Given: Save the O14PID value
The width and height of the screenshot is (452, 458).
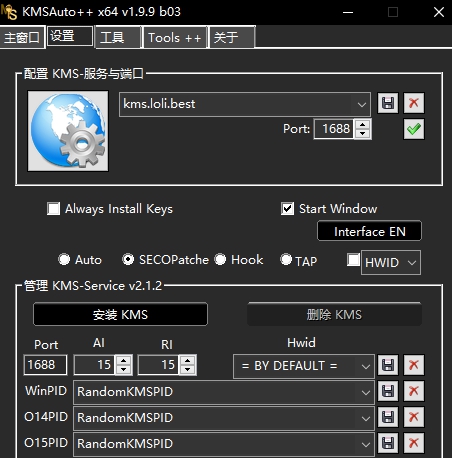Looking at the screenshot, I should pyautogui.click(x=388, y=417).
